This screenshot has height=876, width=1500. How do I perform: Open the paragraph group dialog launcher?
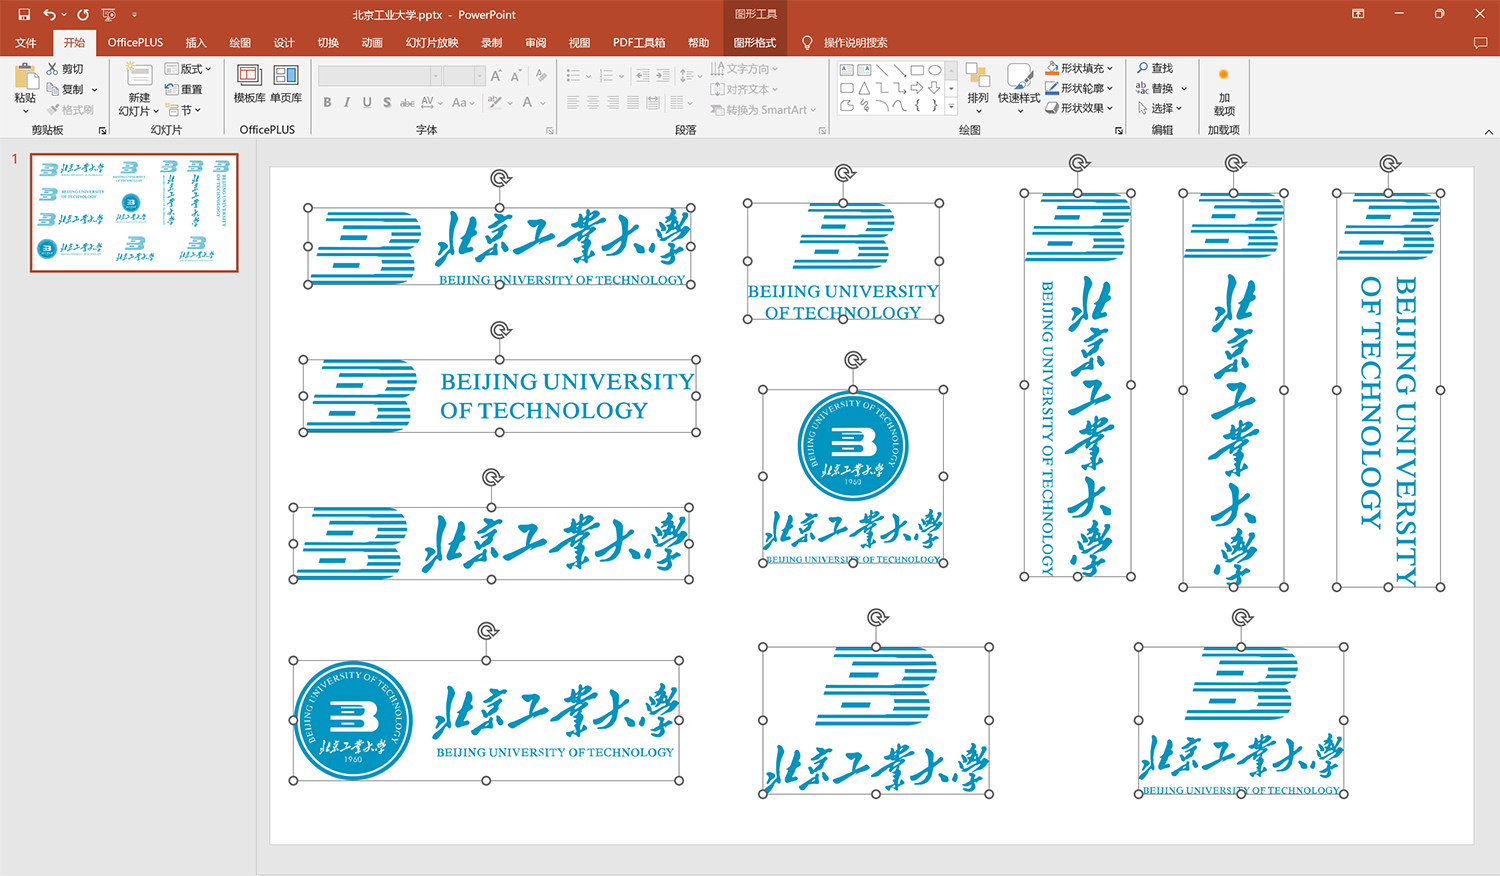pos(822,131)
